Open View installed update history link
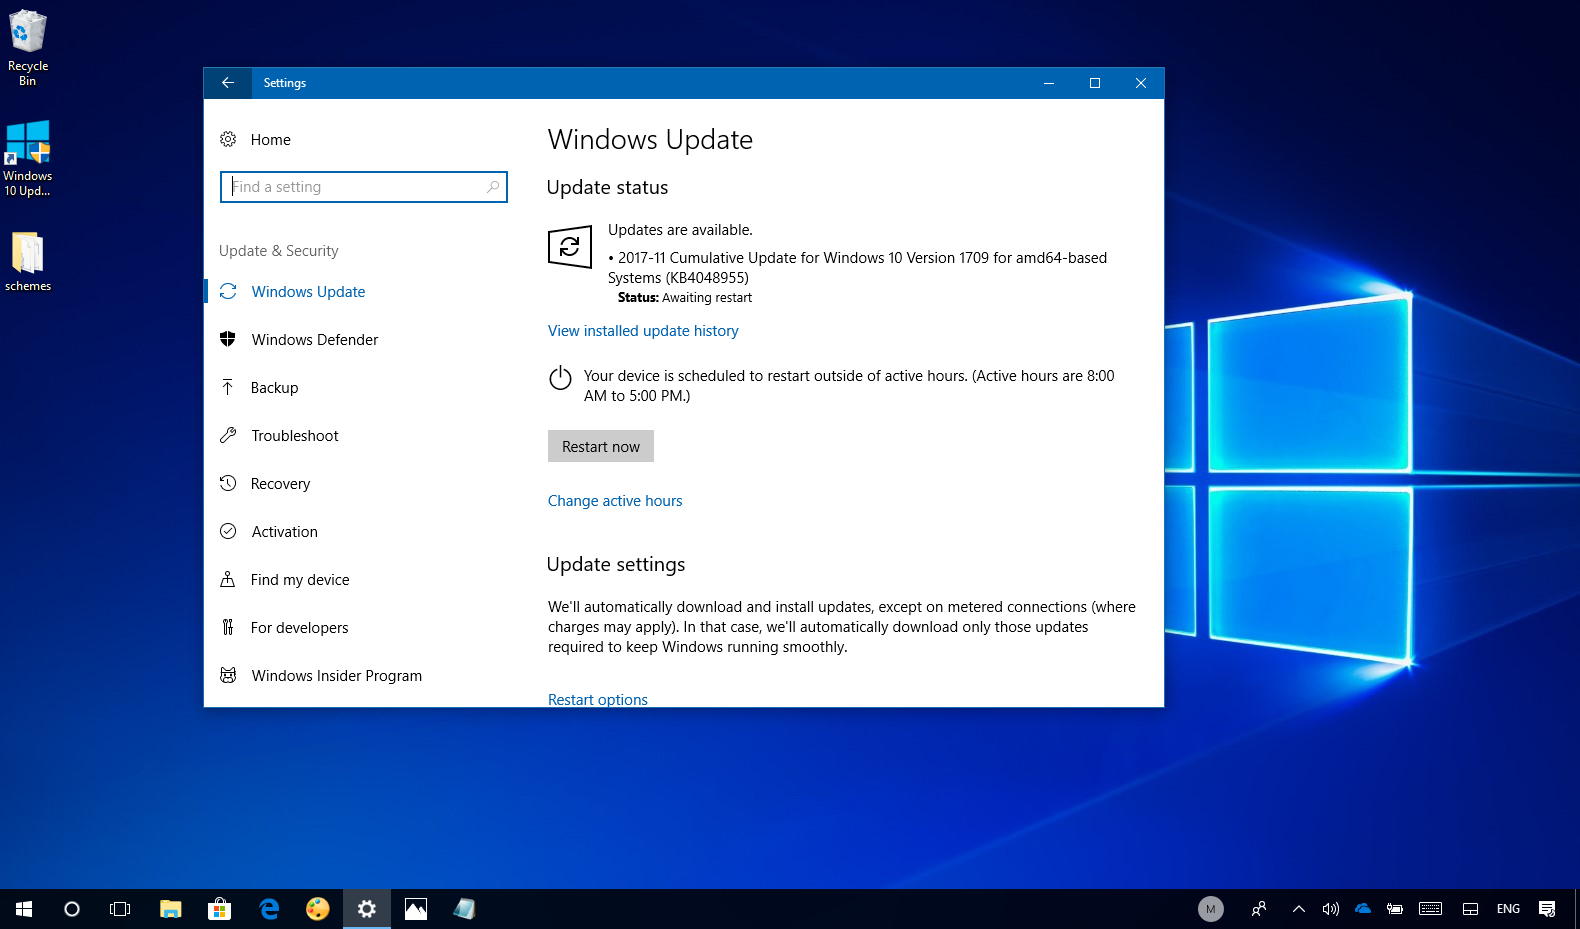The width and height of the screenshot is (1580, 929). click(x=643, y=331)
